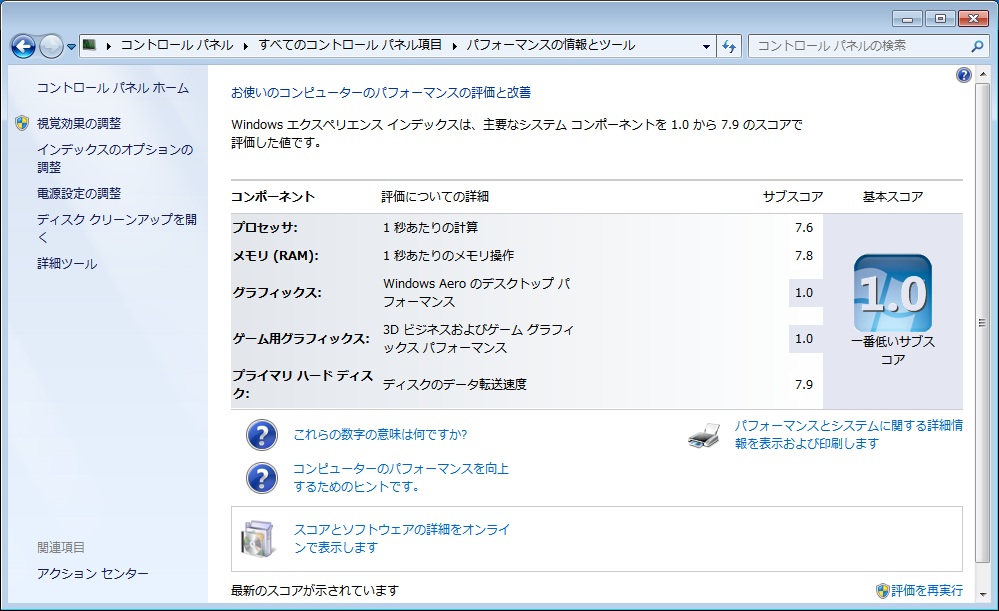Click shield icon beside 評価を再実行
The image size is (999, 611).
coord(882,591)
